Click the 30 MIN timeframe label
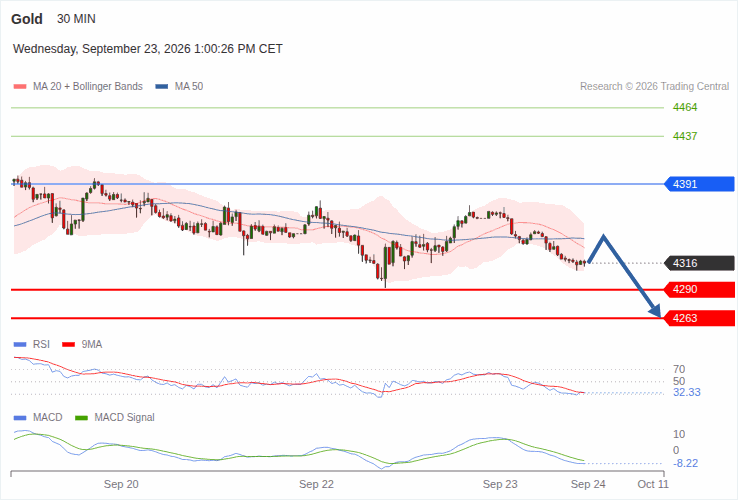 (76, 19)
